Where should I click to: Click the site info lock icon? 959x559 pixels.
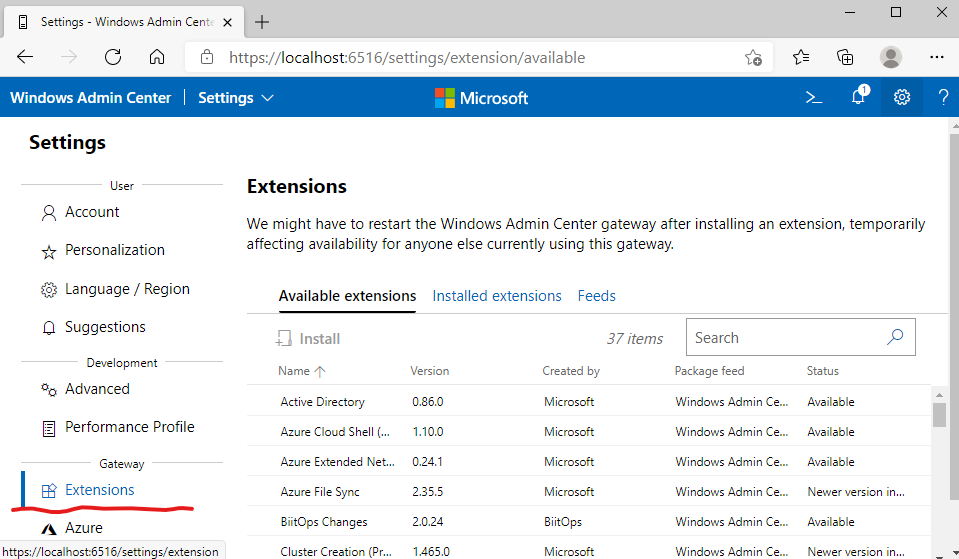(x=207, y=57)
